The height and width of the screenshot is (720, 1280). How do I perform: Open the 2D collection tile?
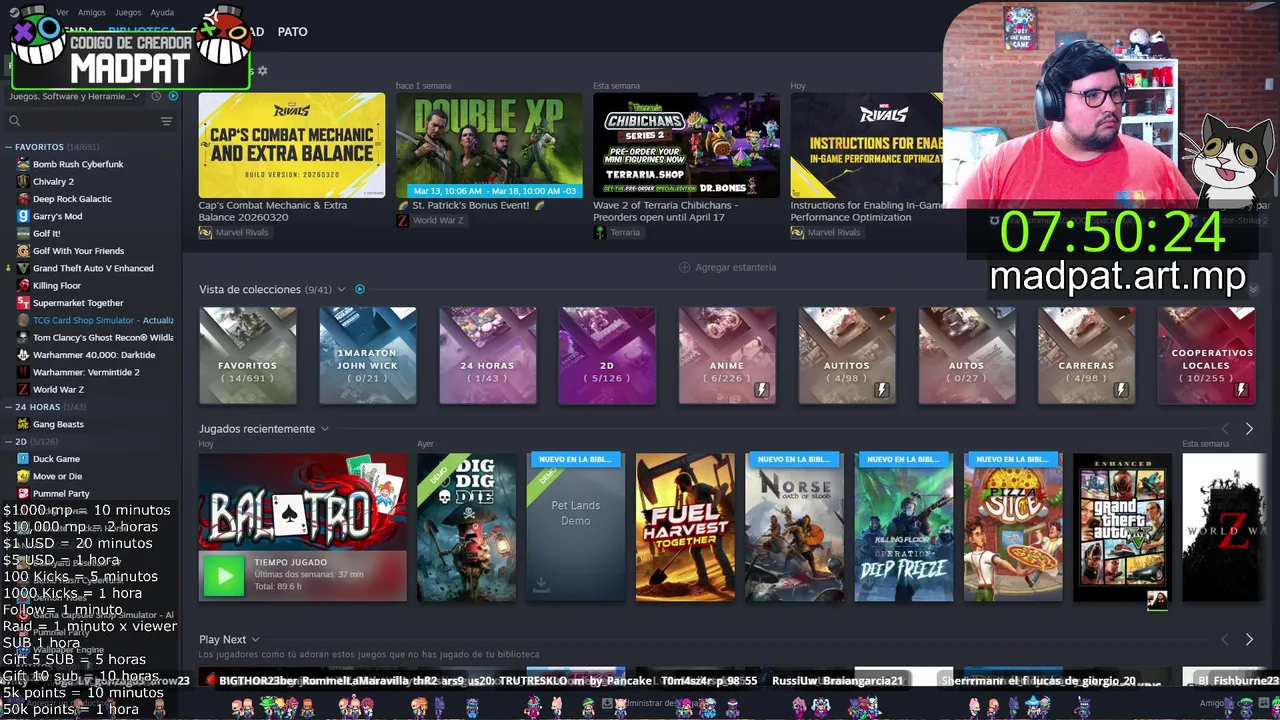click(607, 356)
